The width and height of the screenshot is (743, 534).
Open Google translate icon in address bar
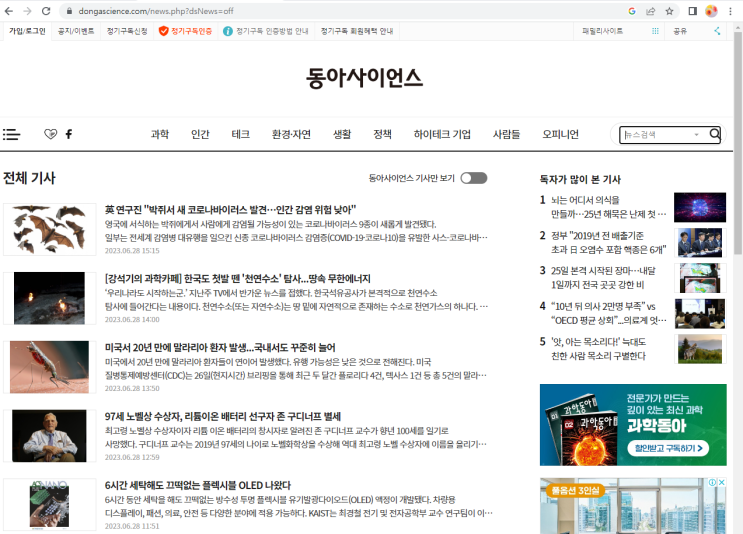point(632,11)
